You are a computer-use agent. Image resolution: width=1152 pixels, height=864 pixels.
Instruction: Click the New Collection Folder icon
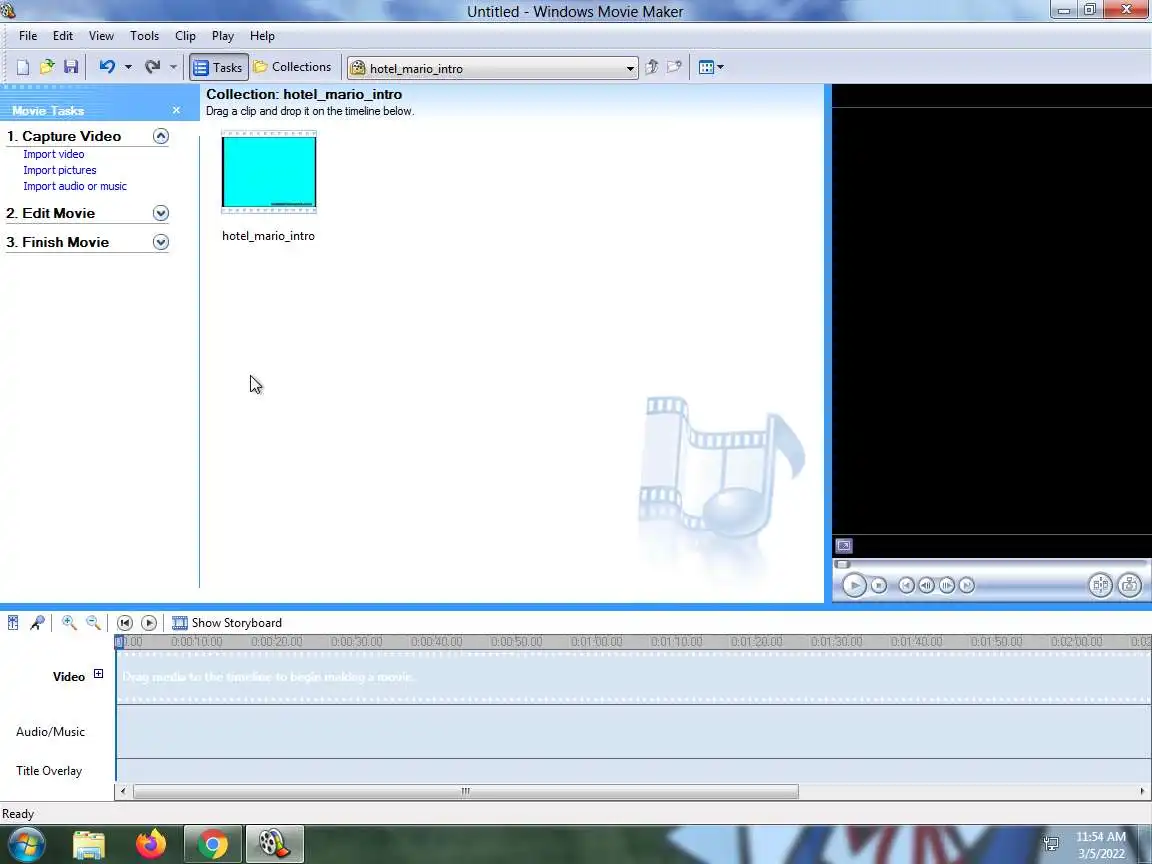coord(674,68)
